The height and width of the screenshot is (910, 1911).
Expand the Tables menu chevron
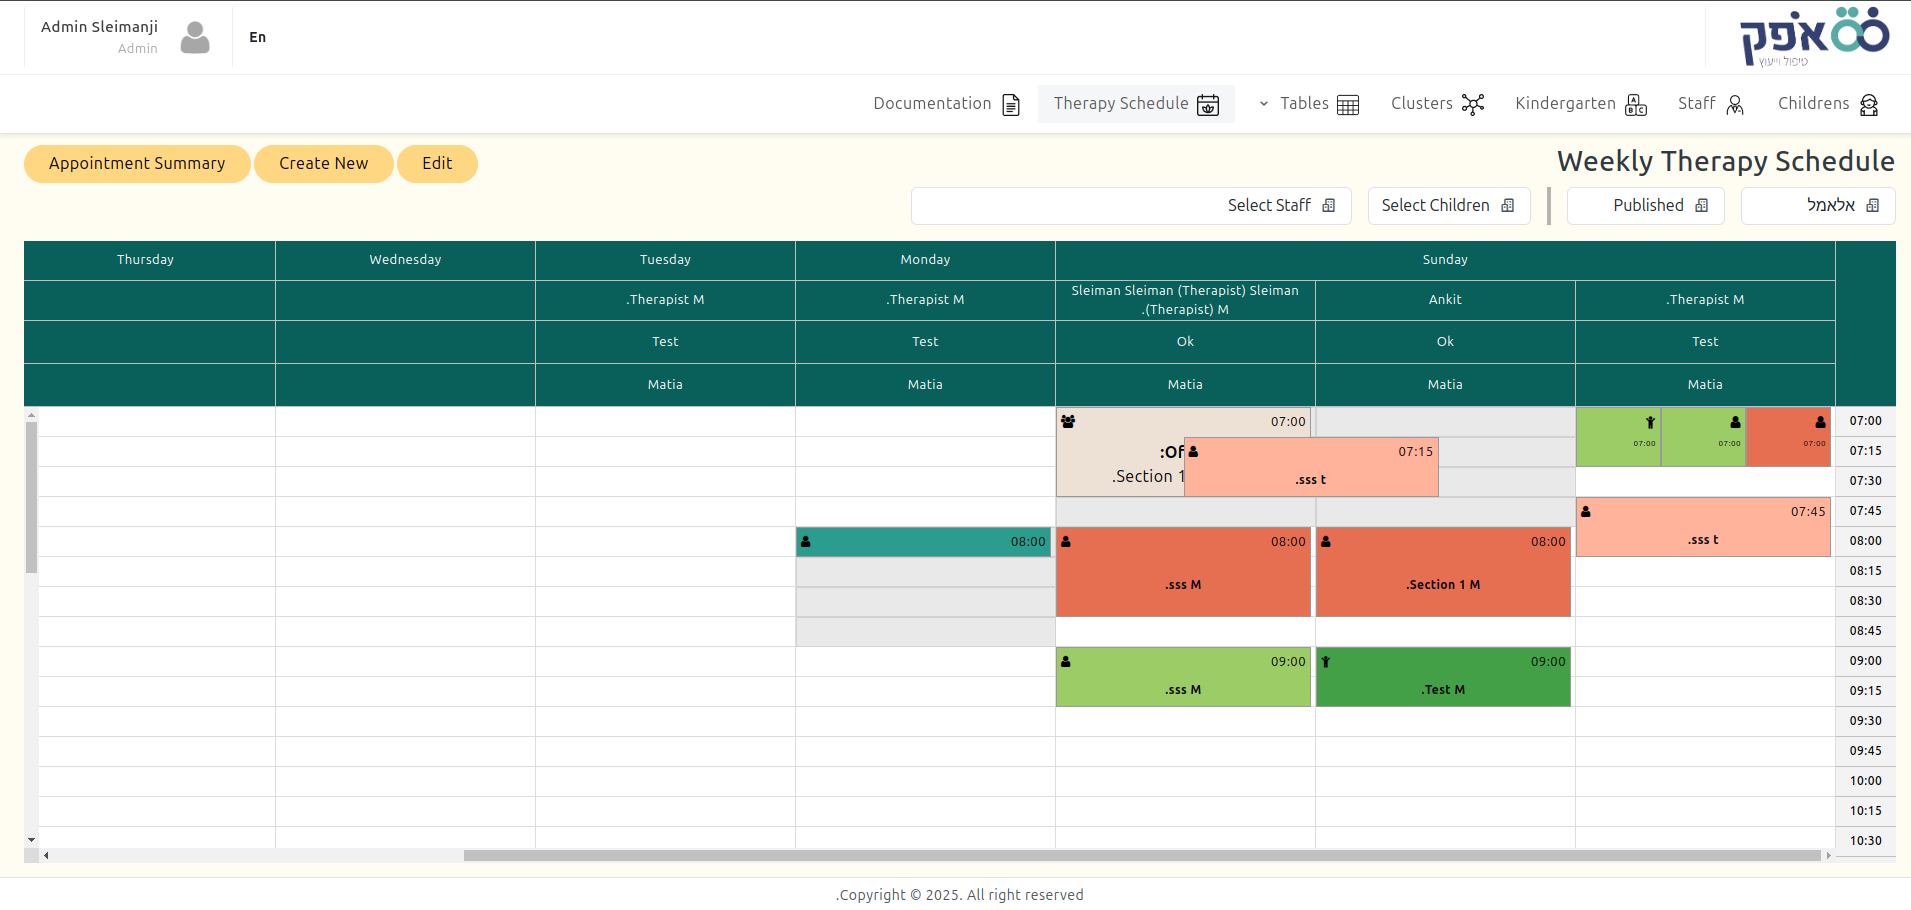(x=1264, y=104)
